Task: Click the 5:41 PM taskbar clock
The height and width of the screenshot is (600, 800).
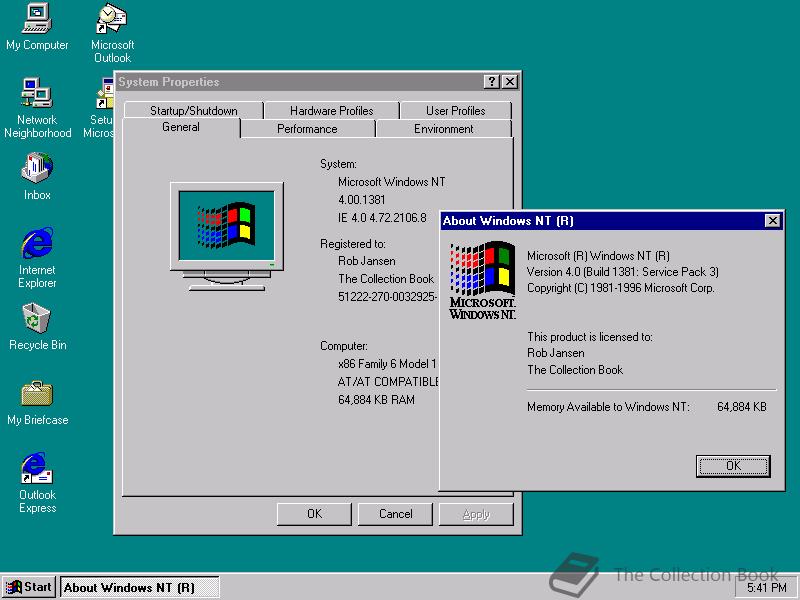Action: (x=766, y=588)
